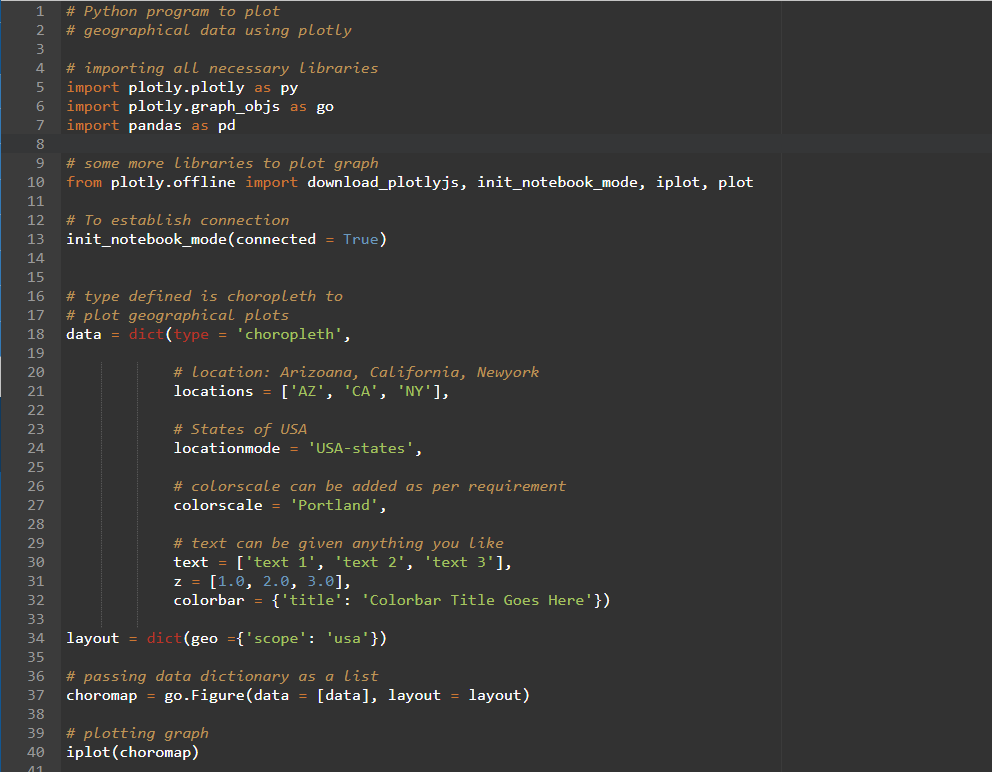992x772 pixels.
Task: Click line number 8 in the gutter
Action: click(40, 144)
